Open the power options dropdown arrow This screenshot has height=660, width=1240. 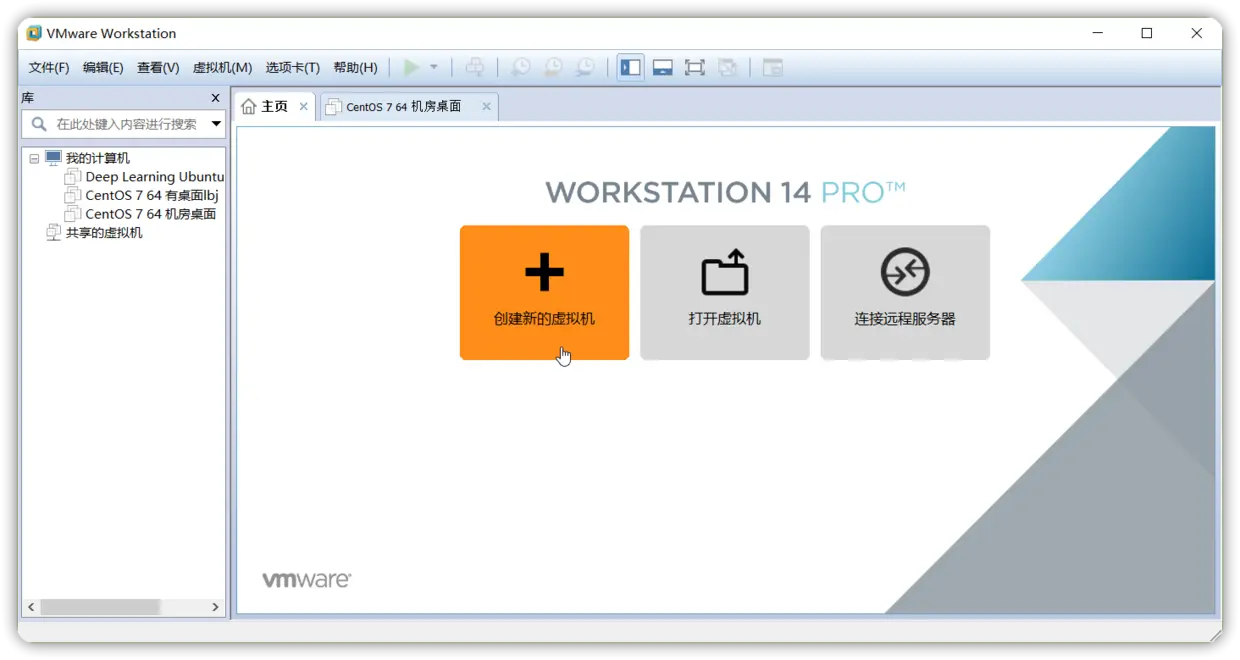434,67
